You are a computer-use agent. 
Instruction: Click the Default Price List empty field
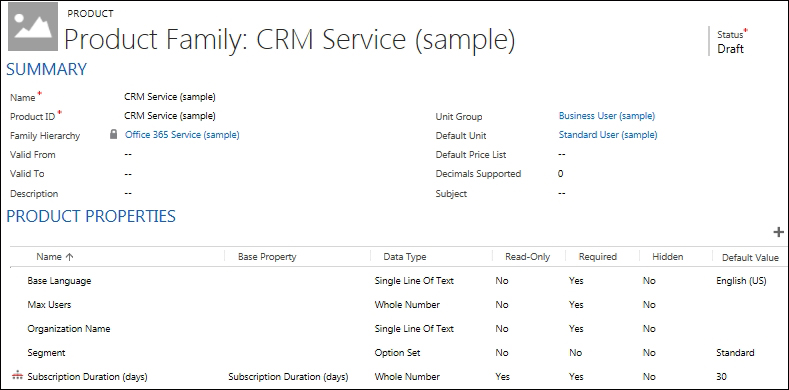coord(562,154)
